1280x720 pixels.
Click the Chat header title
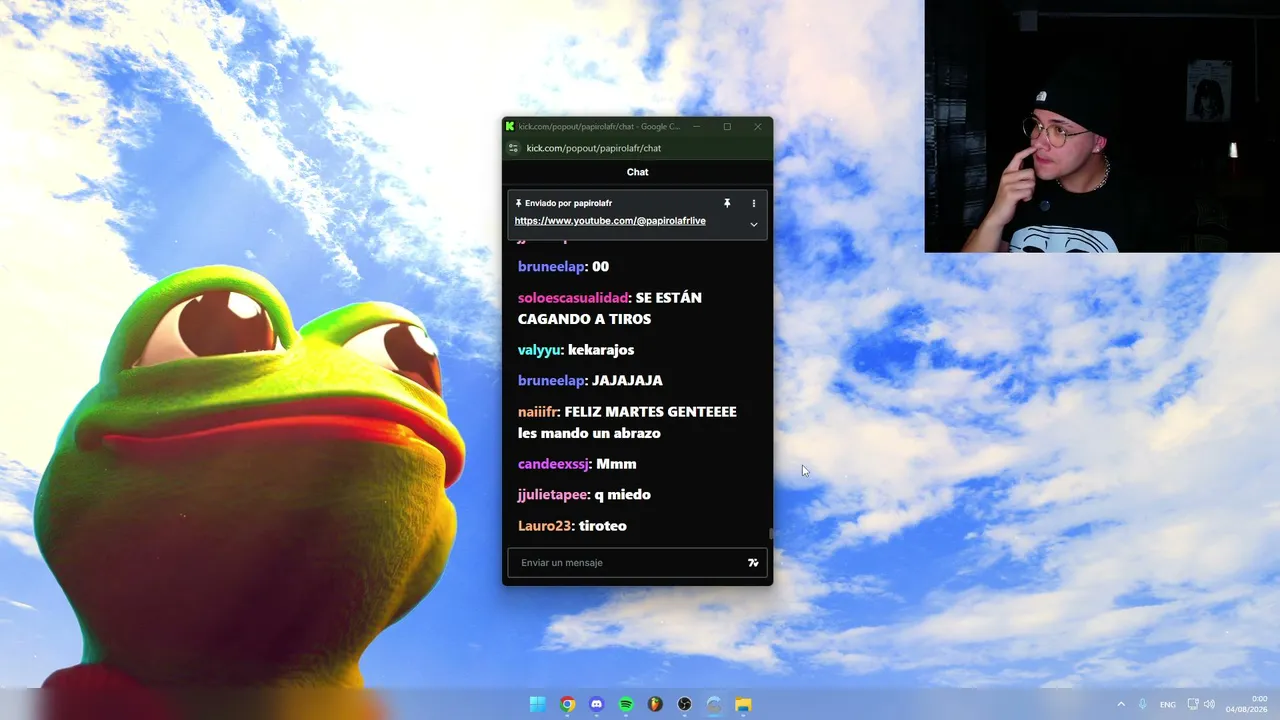coord(637,172)
